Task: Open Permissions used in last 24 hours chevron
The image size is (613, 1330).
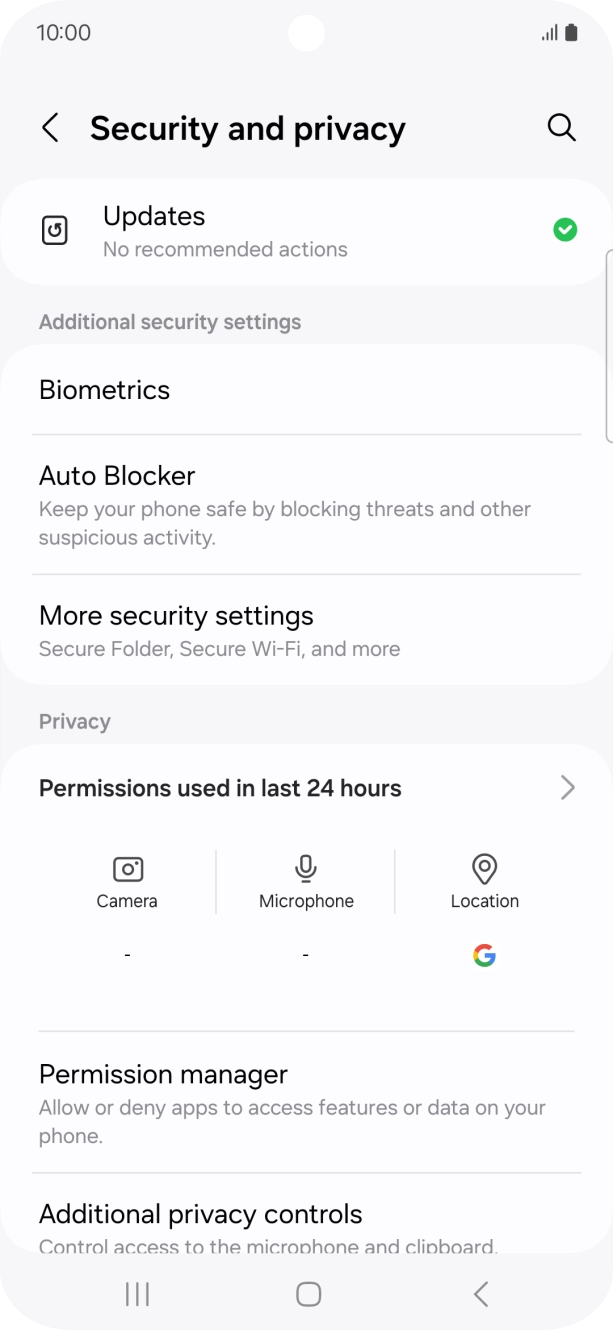Action: (567, 788)
